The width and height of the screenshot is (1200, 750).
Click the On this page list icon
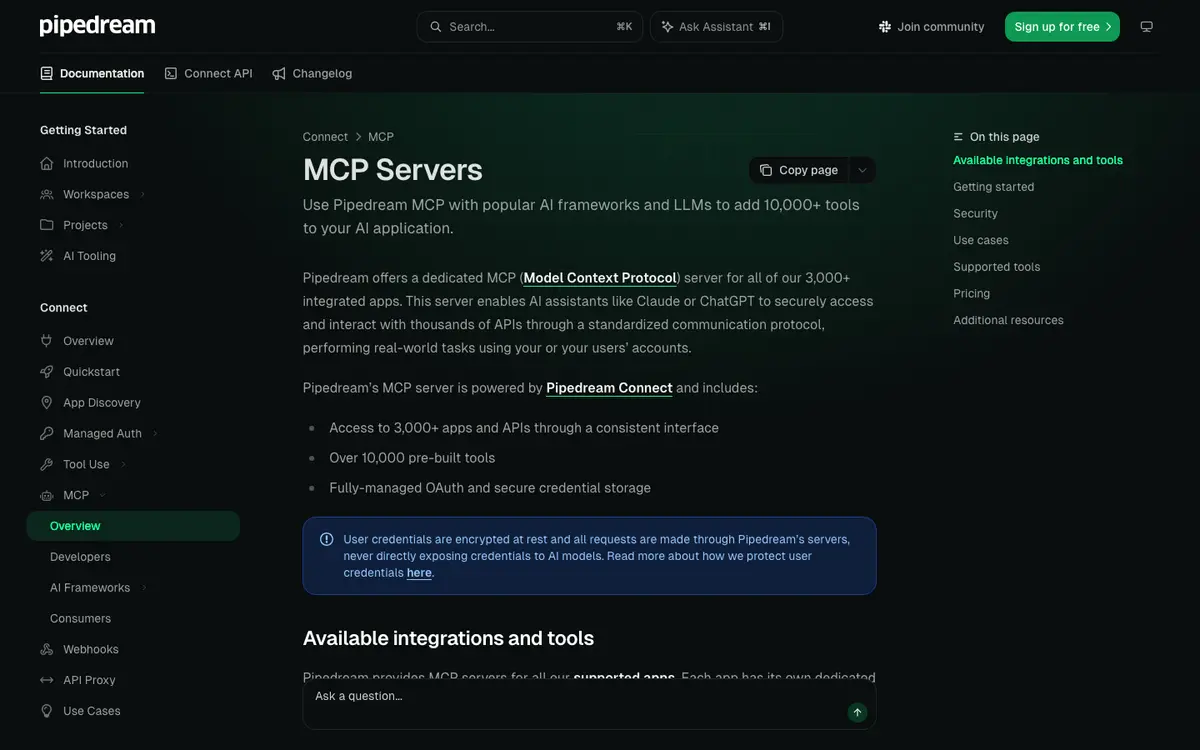(959, 137)
